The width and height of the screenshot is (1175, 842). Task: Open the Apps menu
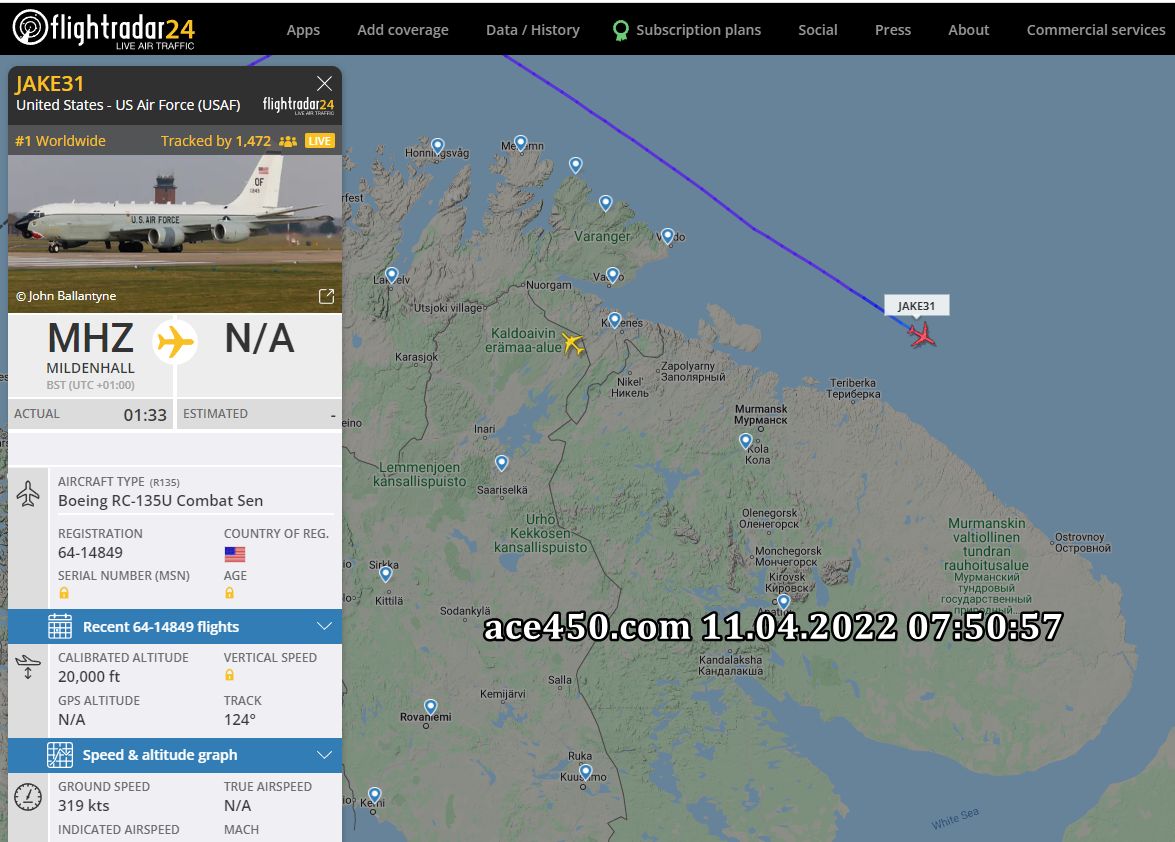coord(303,30)
